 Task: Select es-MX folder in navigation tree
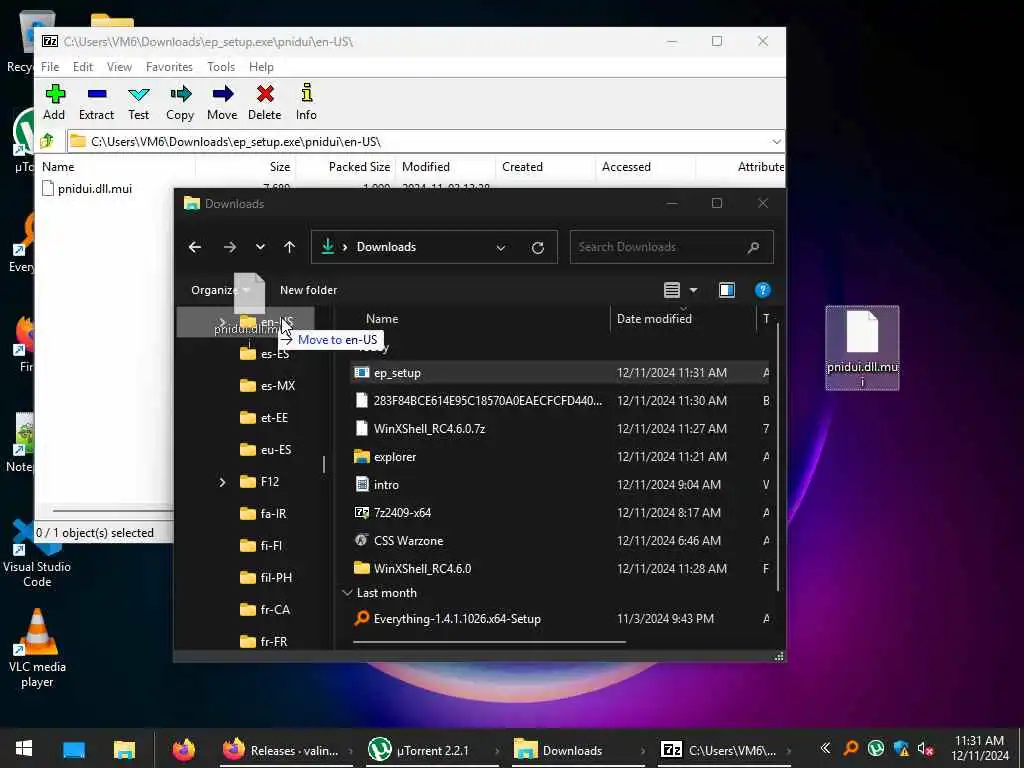[x=268, y=386]
